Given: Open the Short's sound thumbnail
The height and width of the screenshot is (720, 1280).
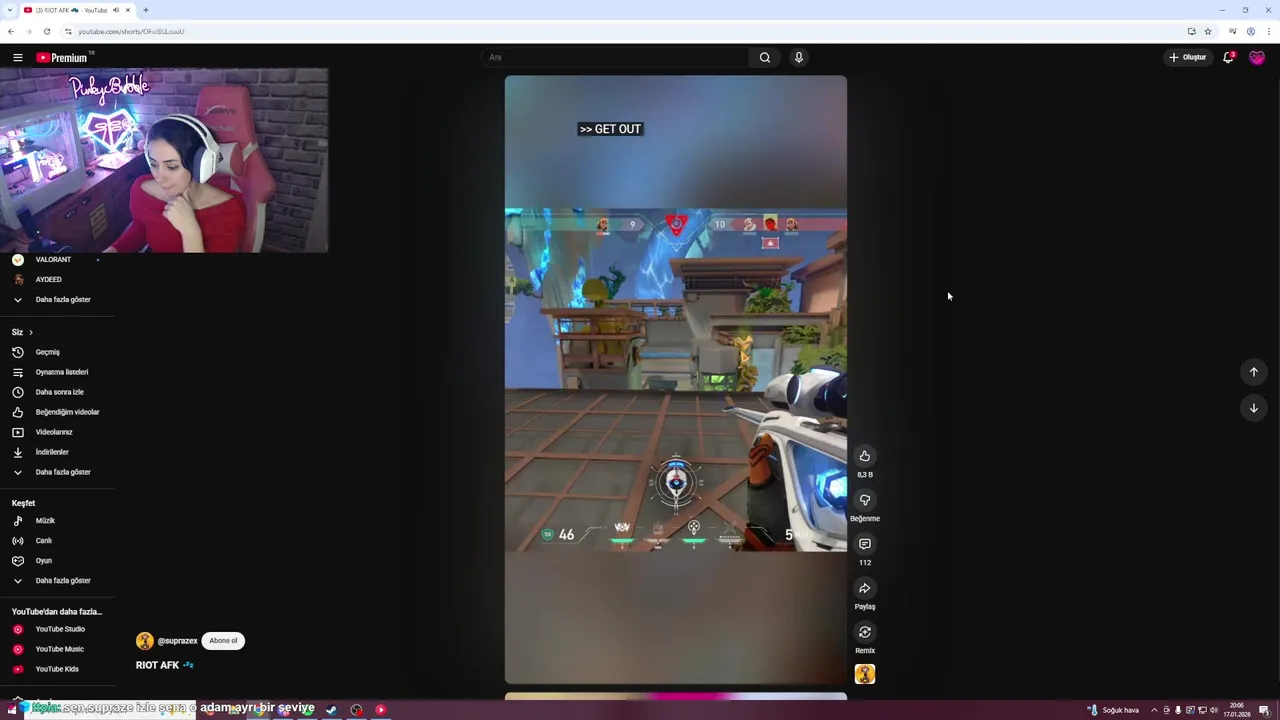Looking at the screenshot, I should click(x=865, y=675).
